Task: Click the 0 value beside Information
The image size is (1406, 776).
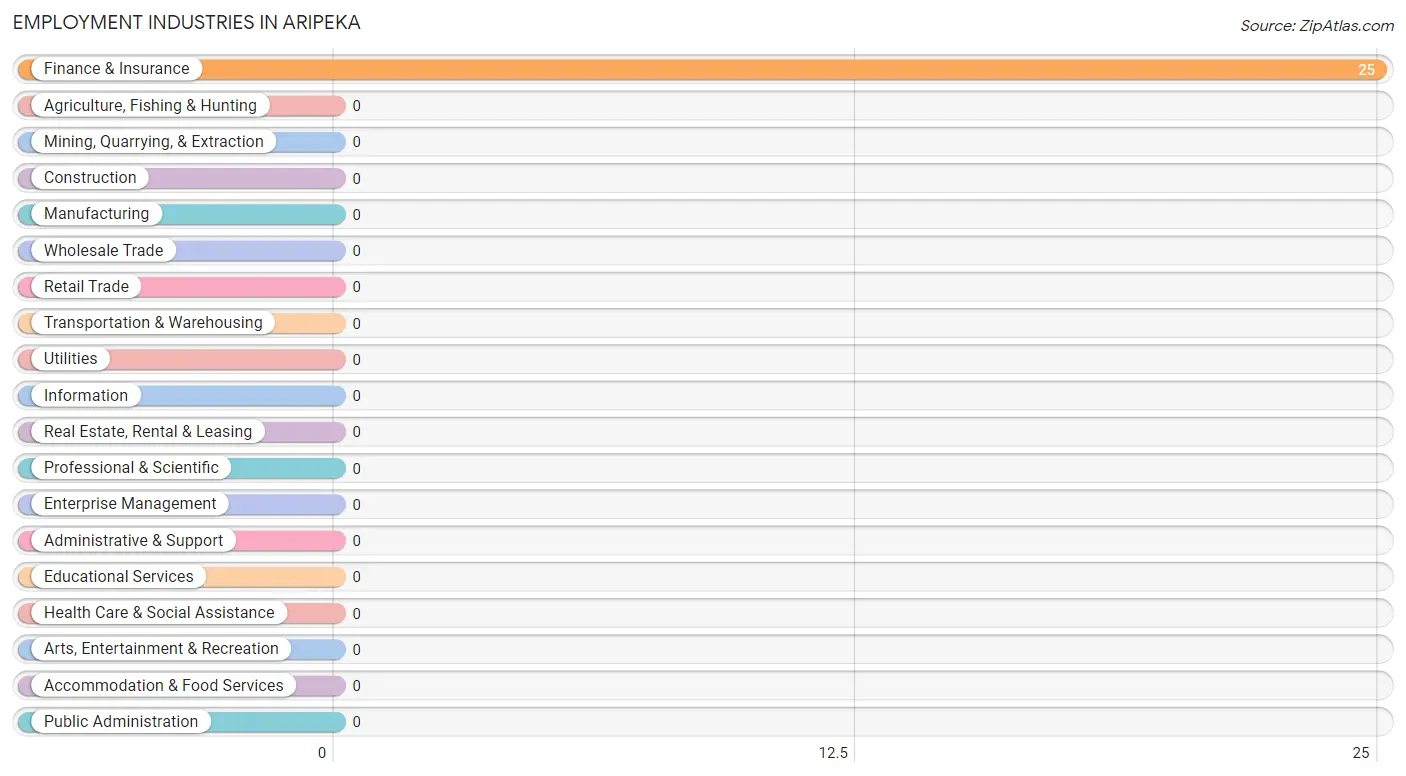Action: coord(356,395)
